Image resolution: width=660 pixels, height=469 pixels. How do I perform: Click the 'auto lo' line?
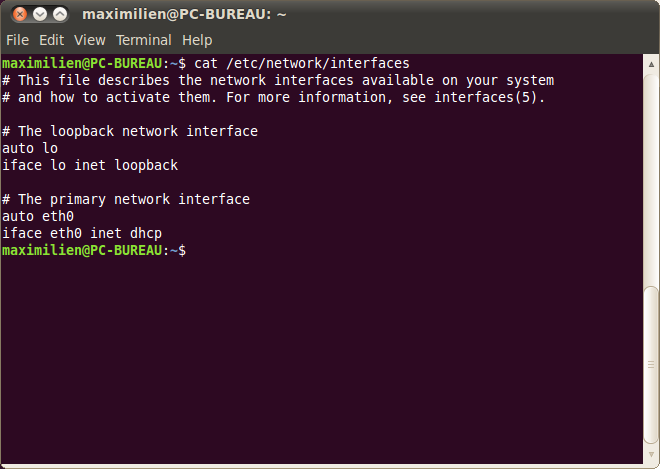tap(30, 148)
